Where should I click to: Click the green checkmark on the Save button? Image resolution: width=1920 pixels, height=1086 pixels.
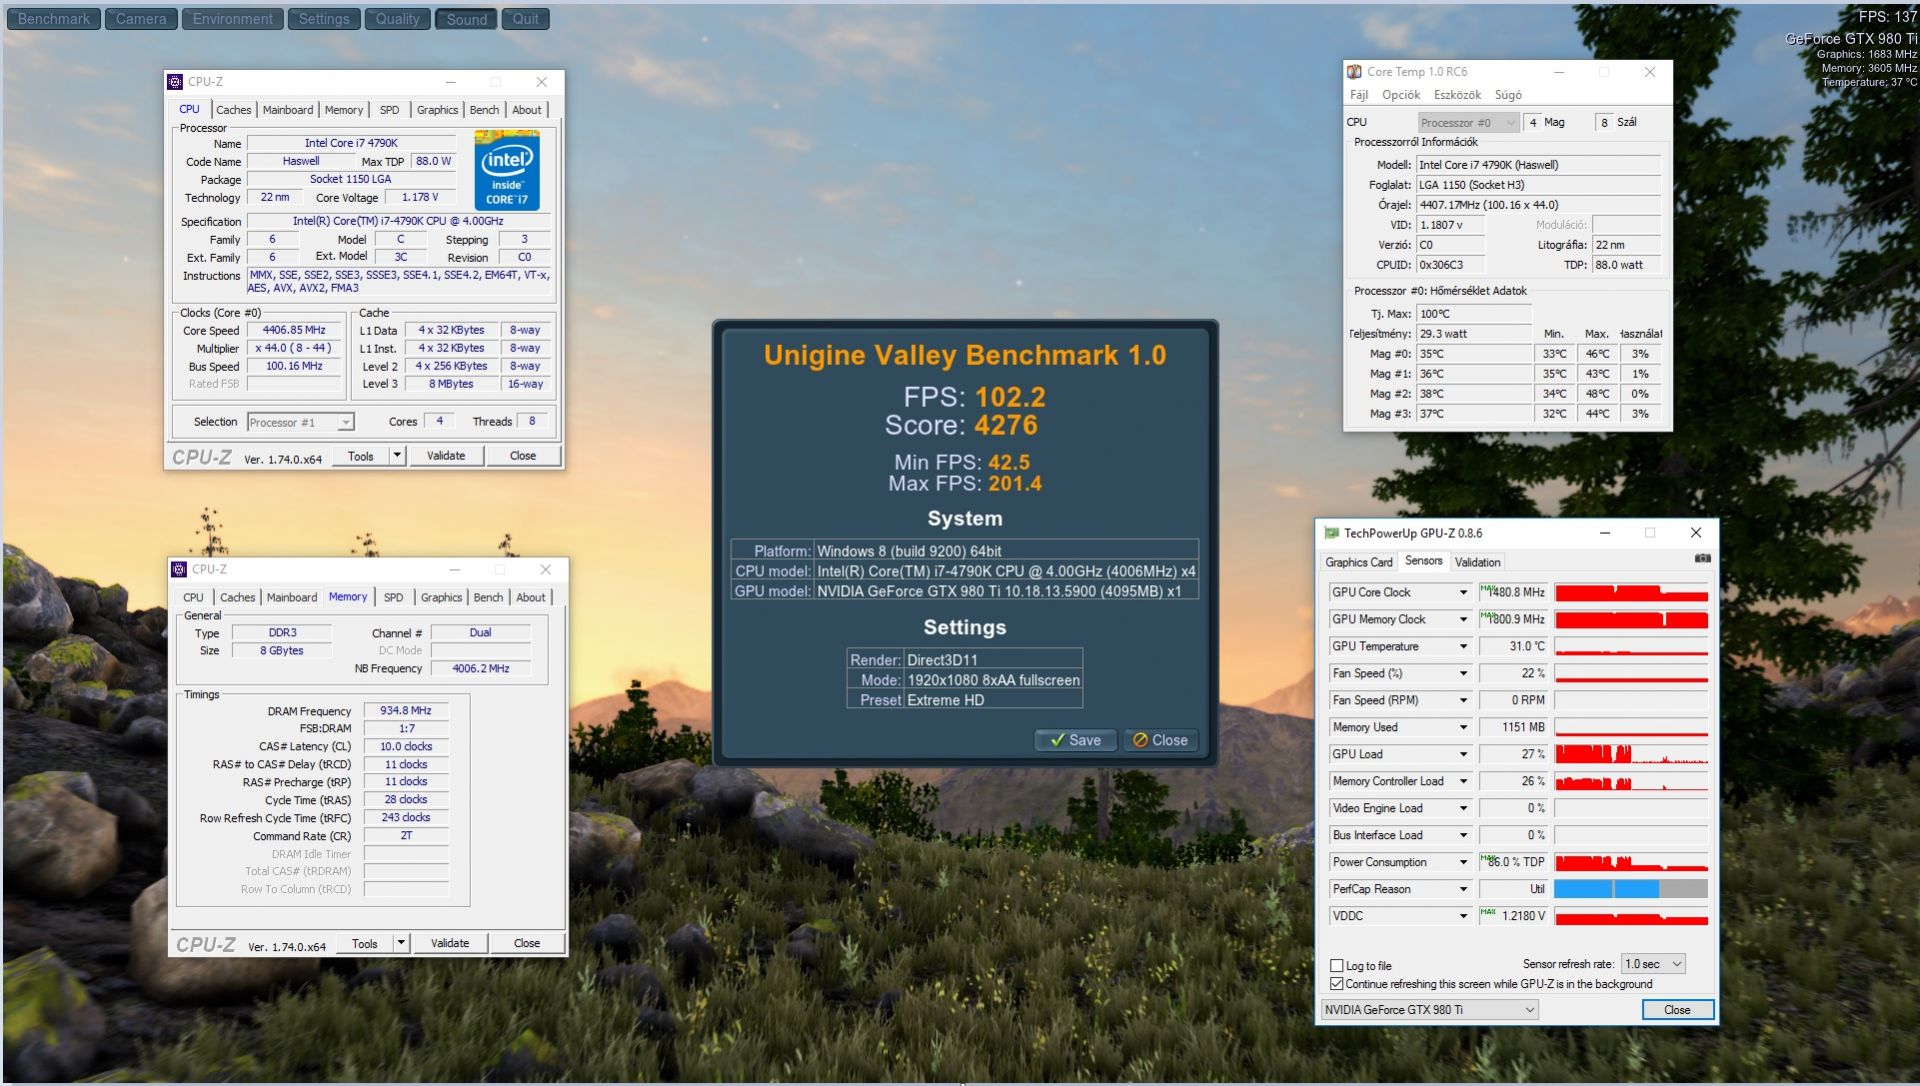[1057, 740]
